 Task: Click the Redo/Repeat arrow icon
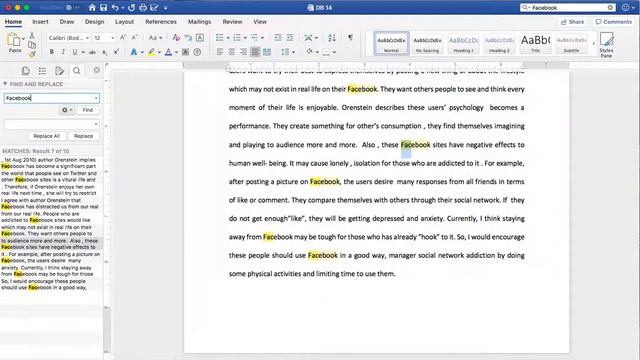click(x=131, y=7)
